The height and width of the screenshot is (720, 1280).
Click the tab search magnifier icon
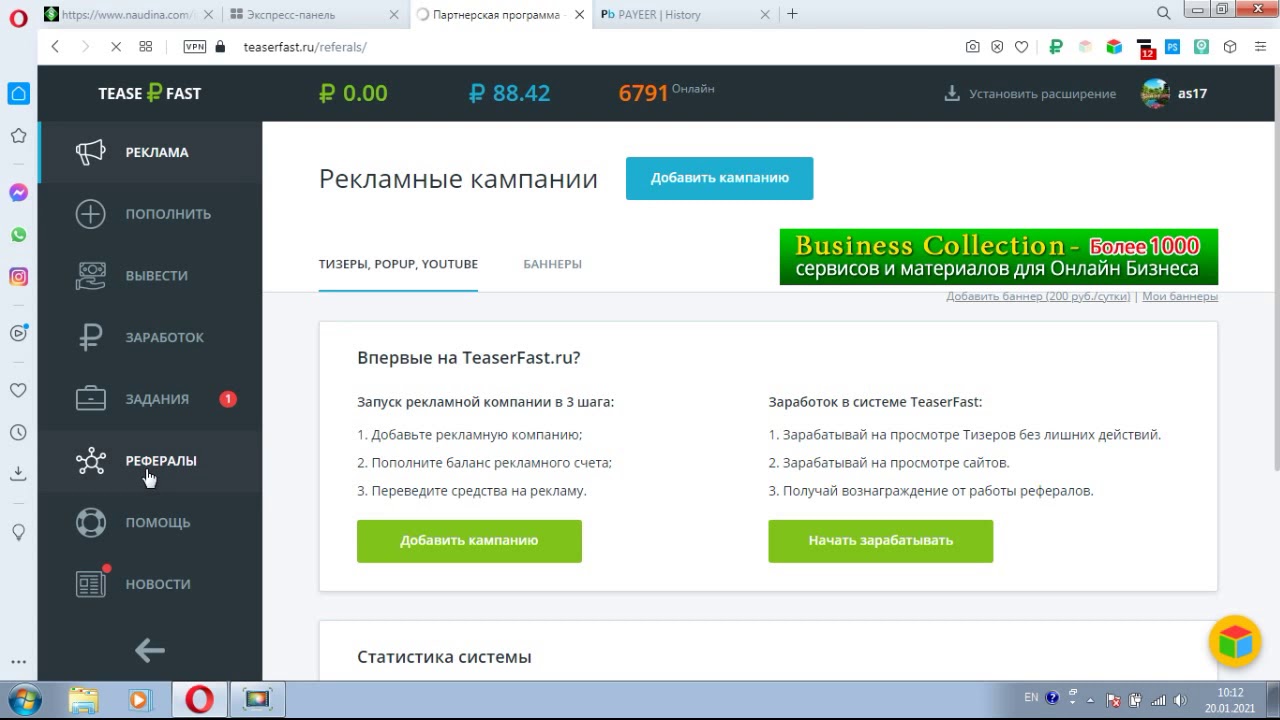click(1163, 14)
